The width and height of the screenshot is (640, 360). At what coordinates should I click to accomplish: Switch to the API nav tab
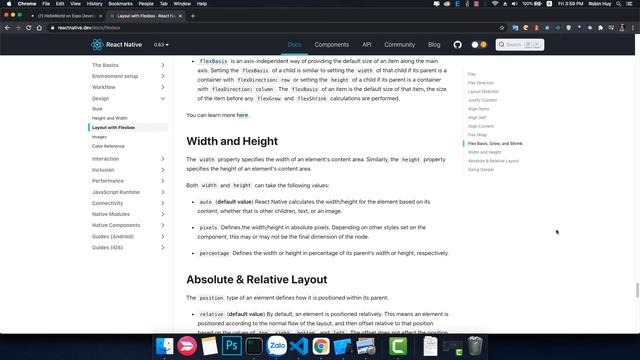click(367, 44)
